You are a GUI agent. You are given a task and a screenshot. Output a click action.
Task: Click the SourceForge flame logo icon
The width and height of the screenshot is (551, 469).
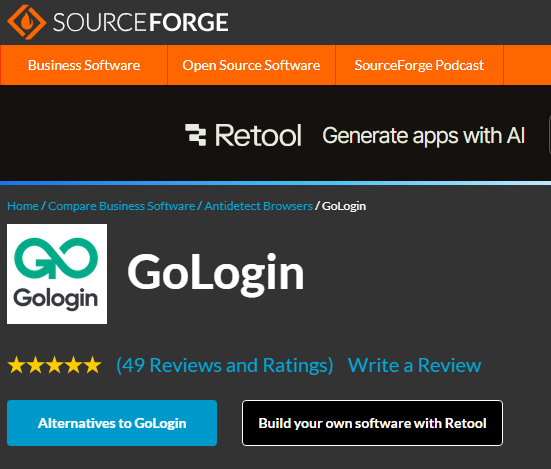(27, 22)
